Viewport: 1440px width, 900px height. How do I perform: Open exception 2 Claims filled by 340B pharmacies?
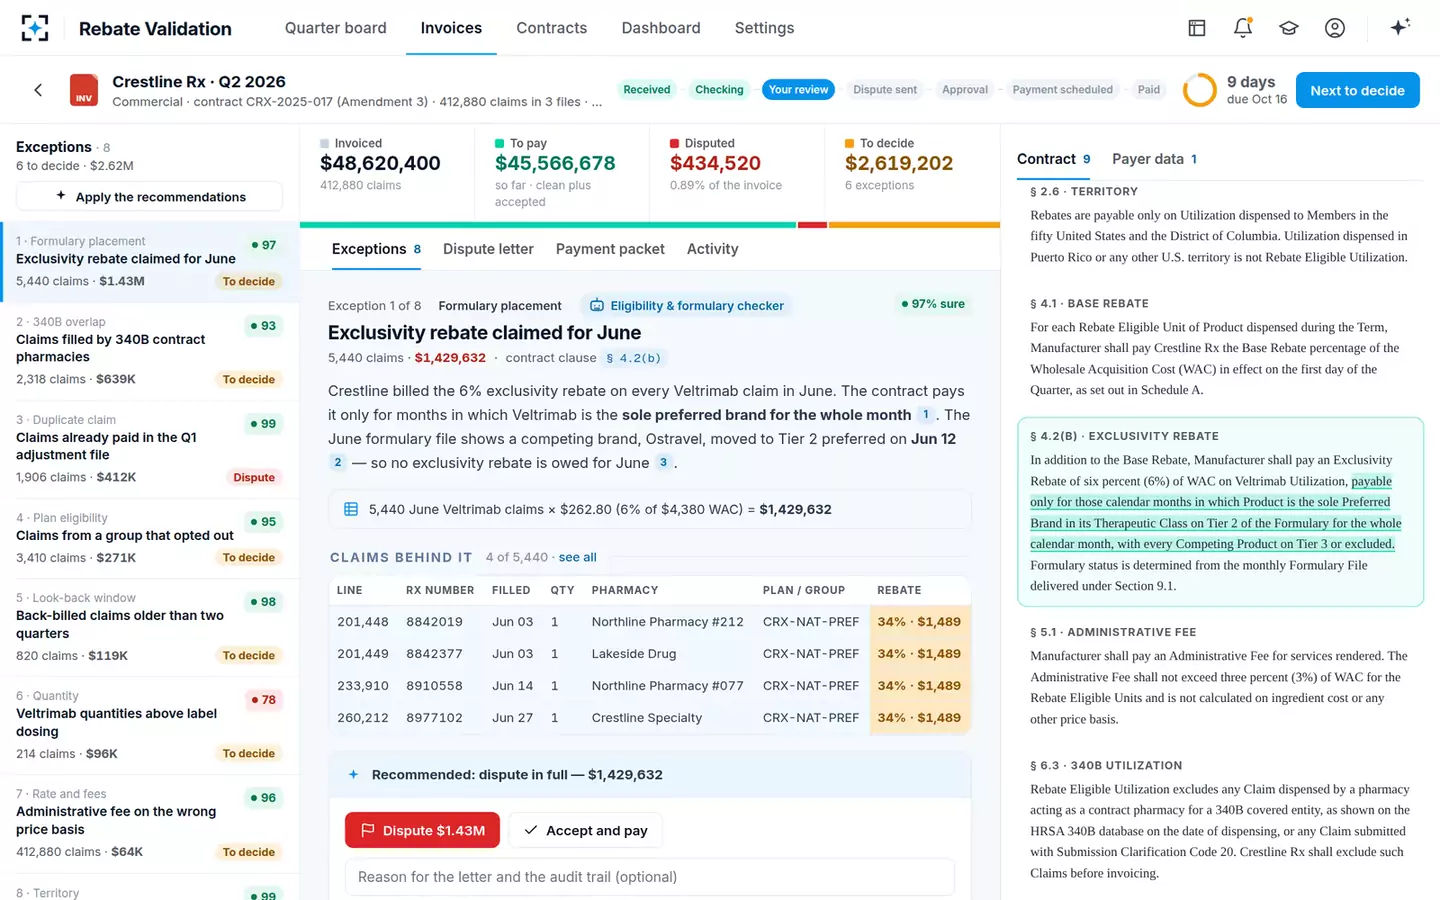coord(150,351)
